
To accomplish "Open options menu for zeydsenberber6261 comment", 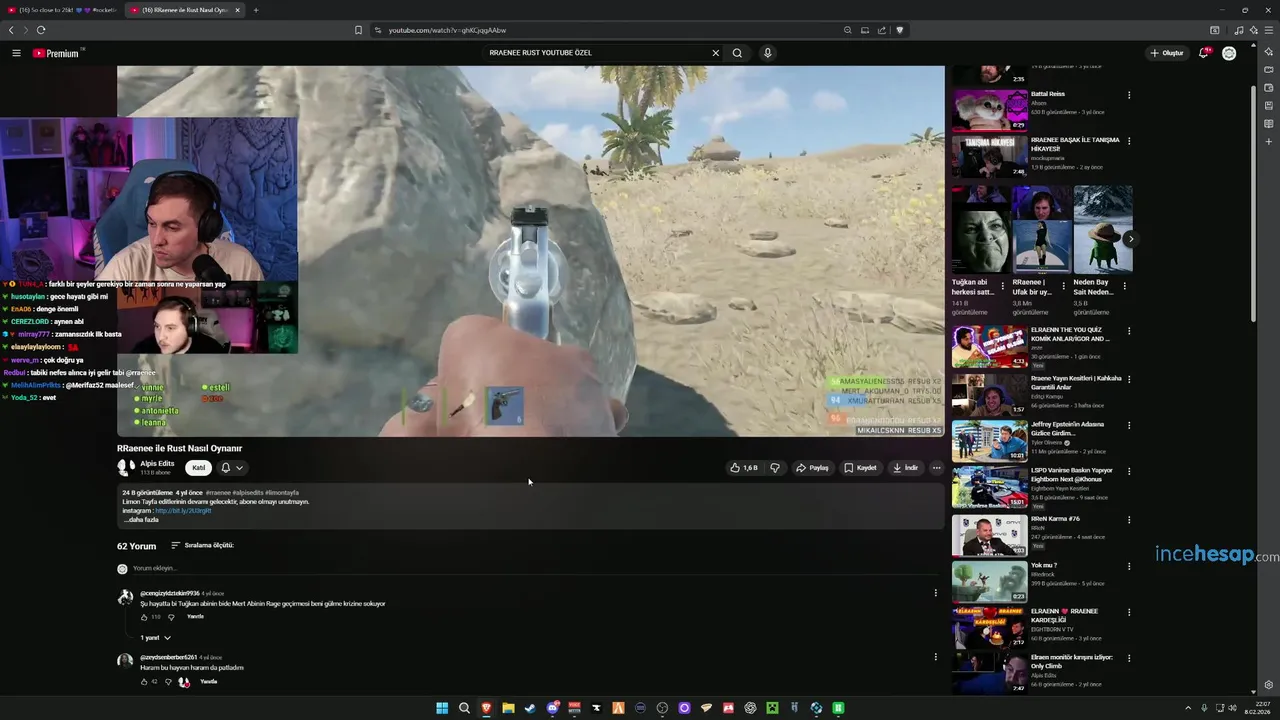I will [936, 657].
